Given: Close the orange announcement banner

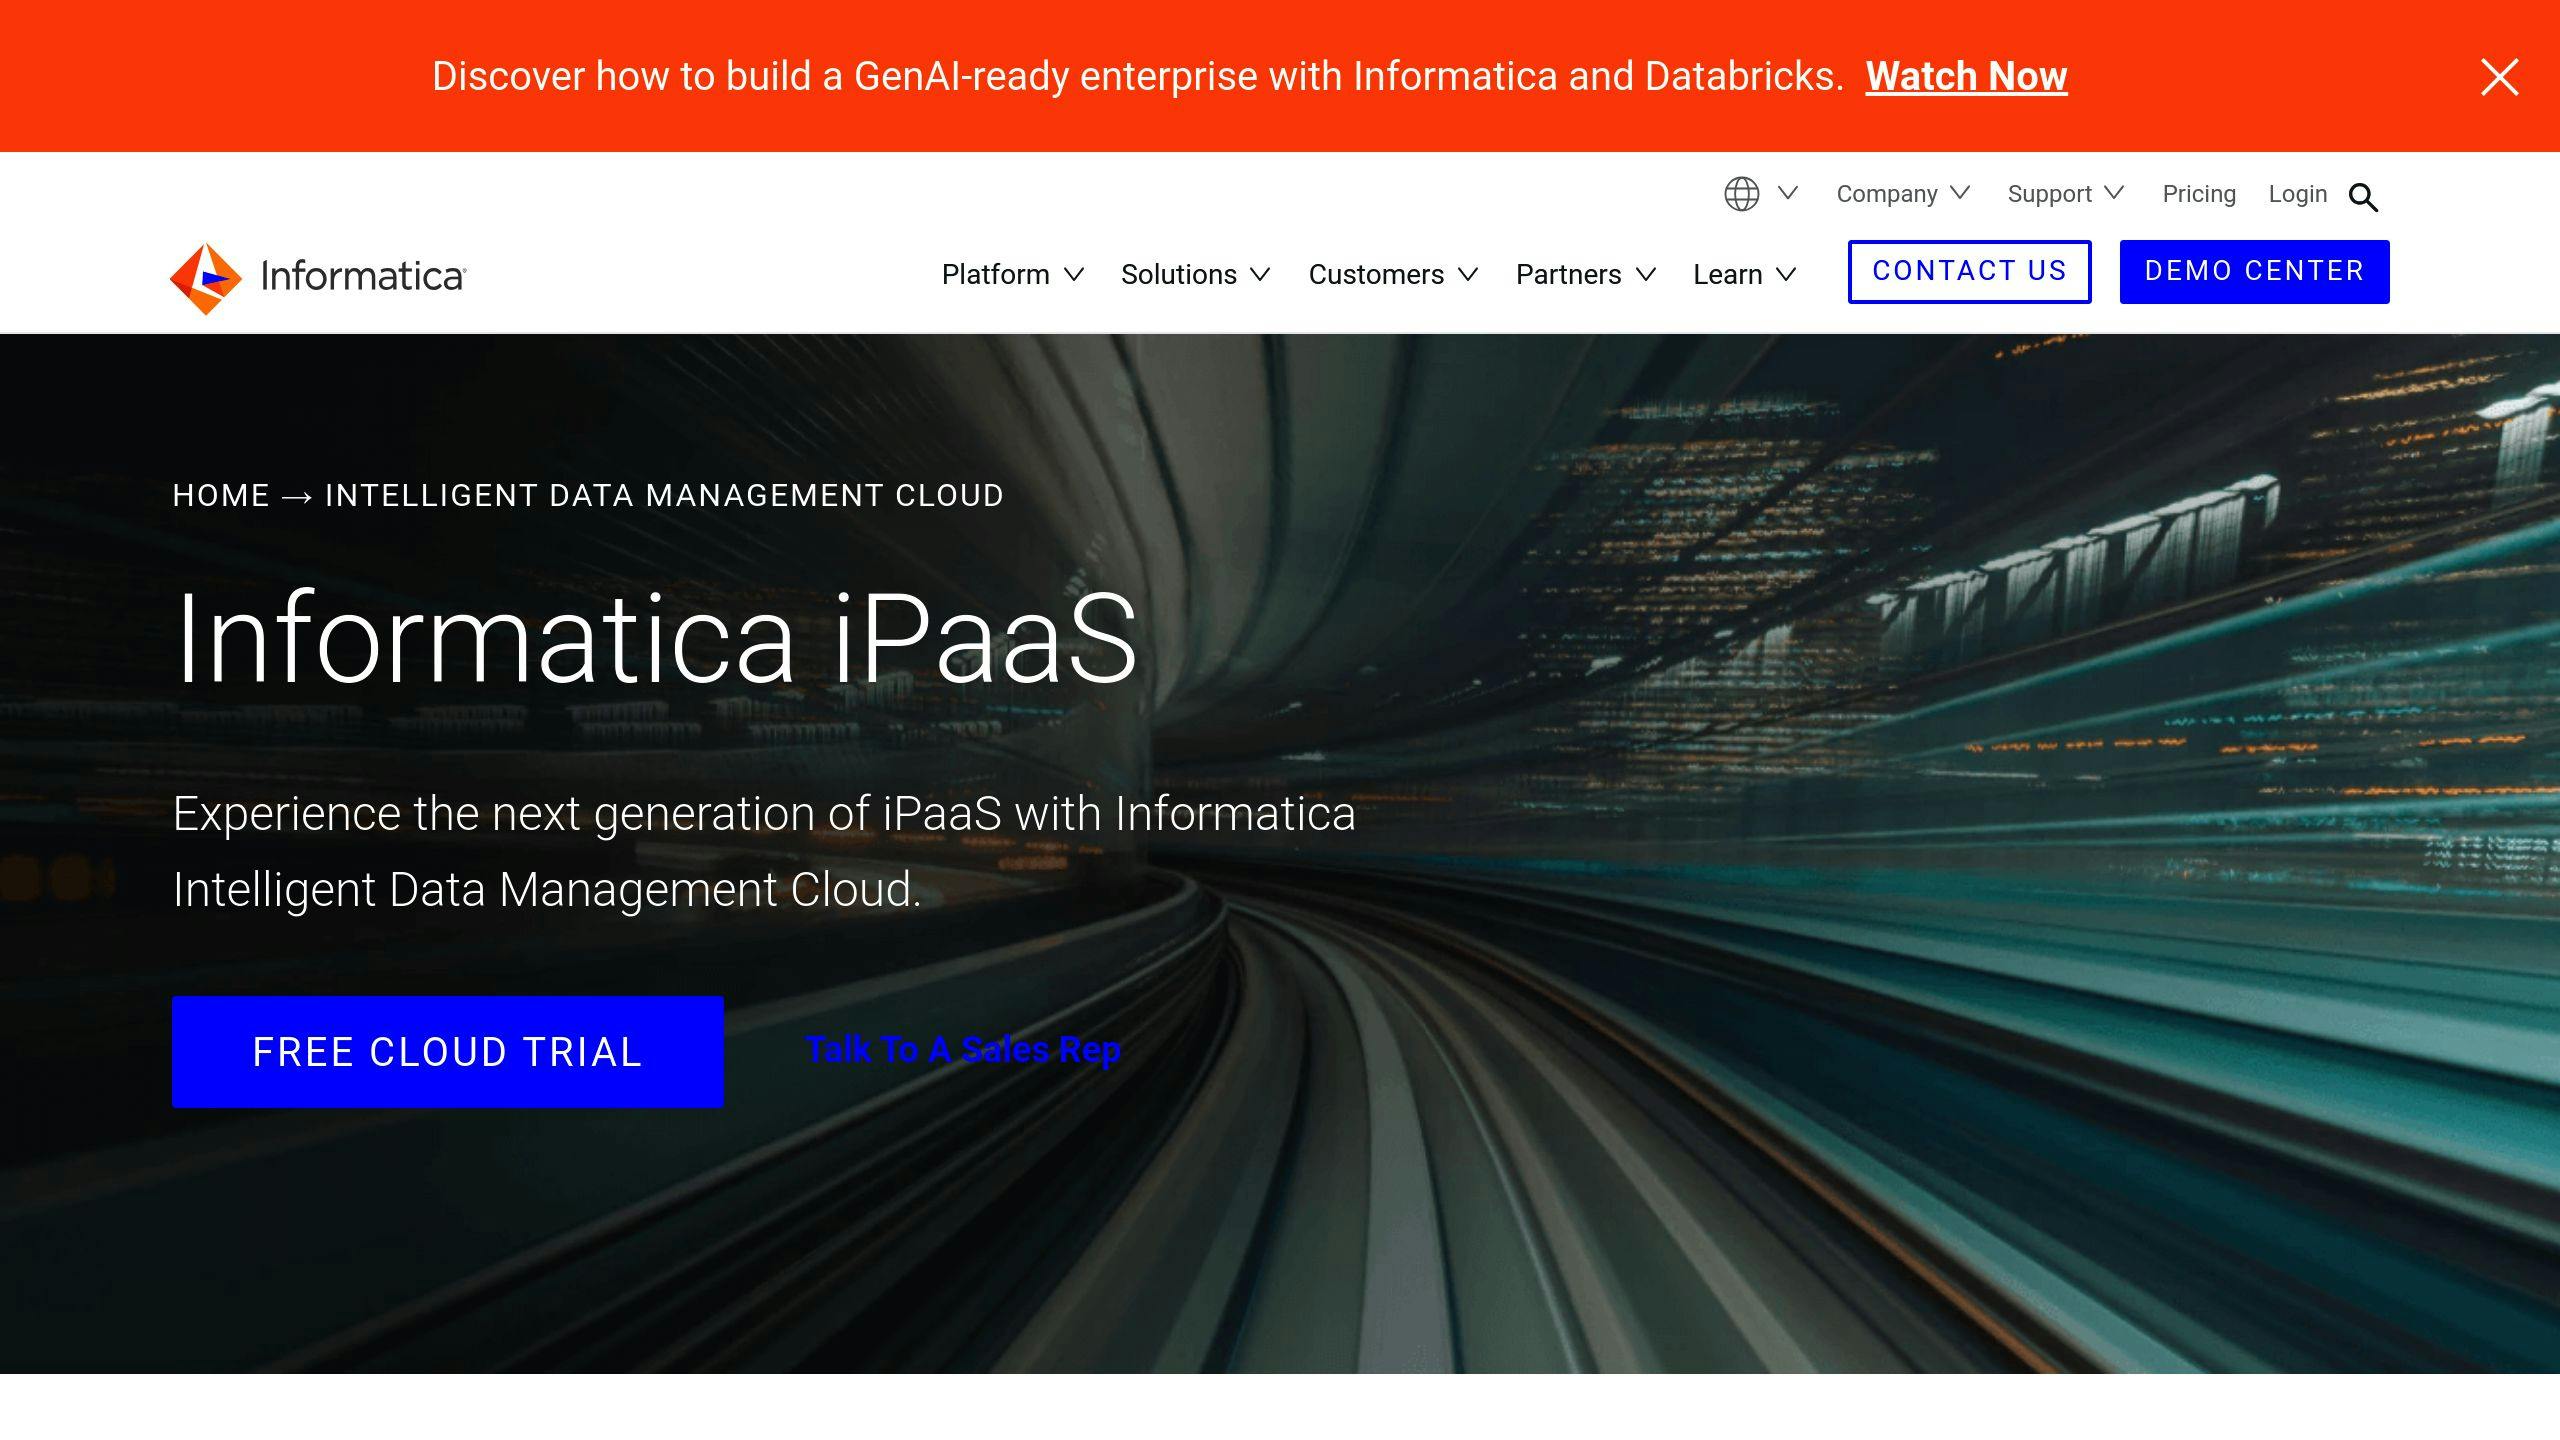Looking at the screenshot, I should [2499, 77].
